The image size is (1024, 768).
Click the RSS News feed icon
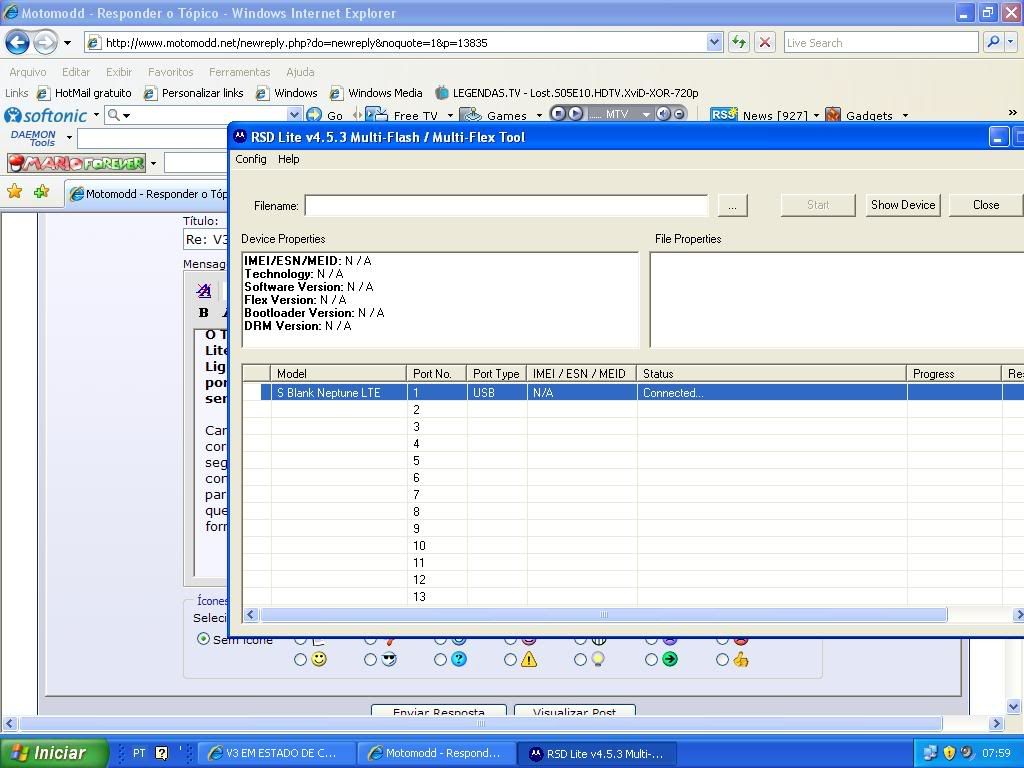click(x=724, y=115)
